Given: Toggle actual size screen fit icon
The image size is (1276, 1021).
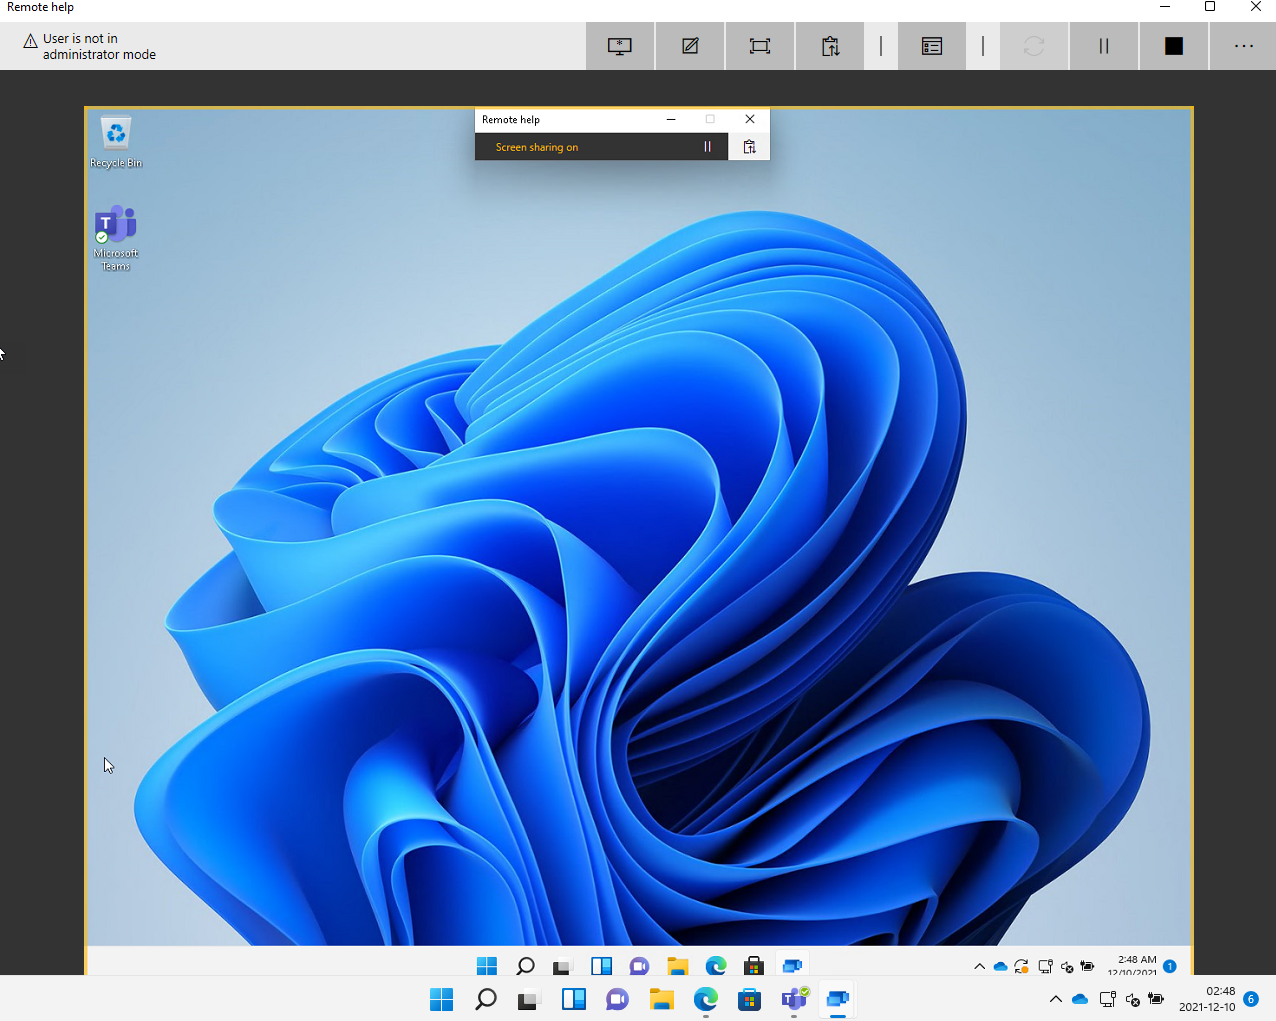Looking at the screenshot, I should point(760,46).
